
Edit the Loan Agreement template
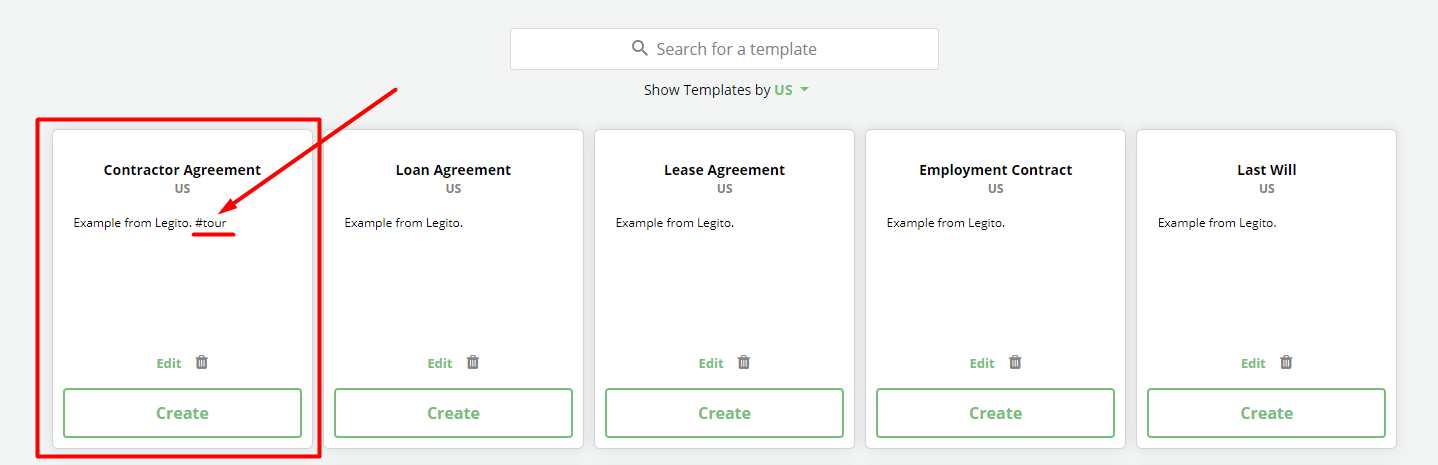point(440,364)
